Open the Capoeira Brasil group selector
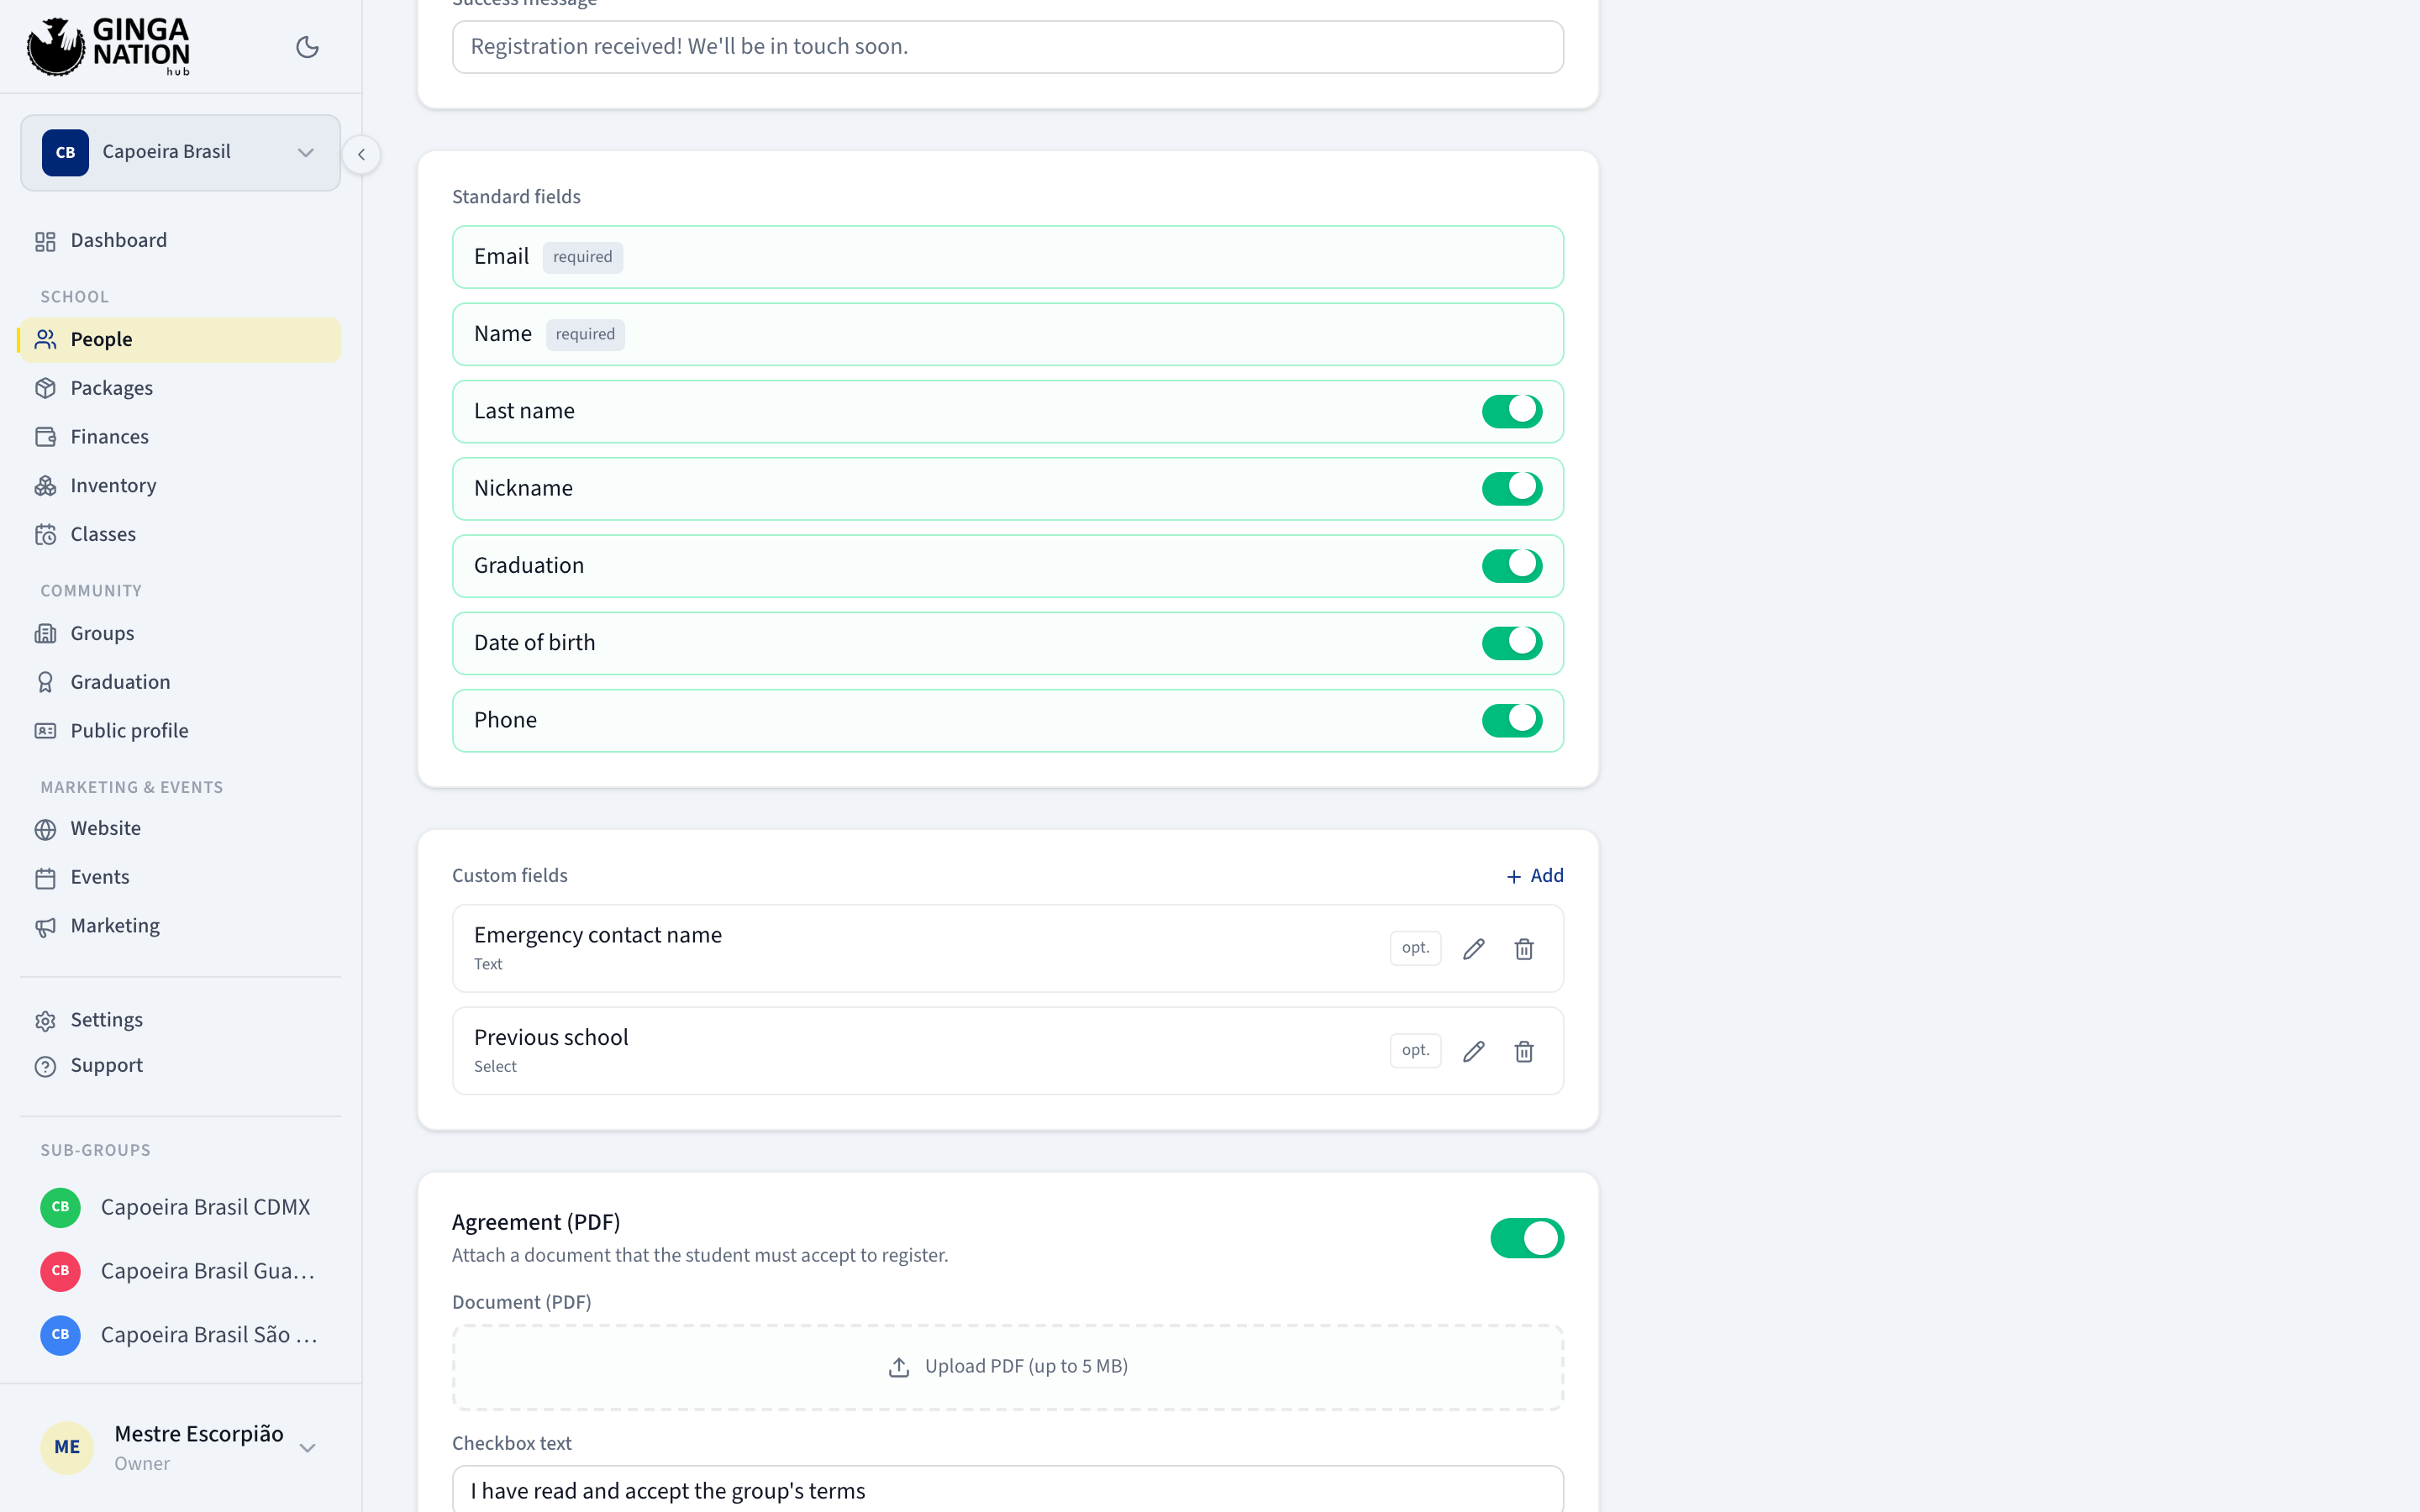 [180, 152]
